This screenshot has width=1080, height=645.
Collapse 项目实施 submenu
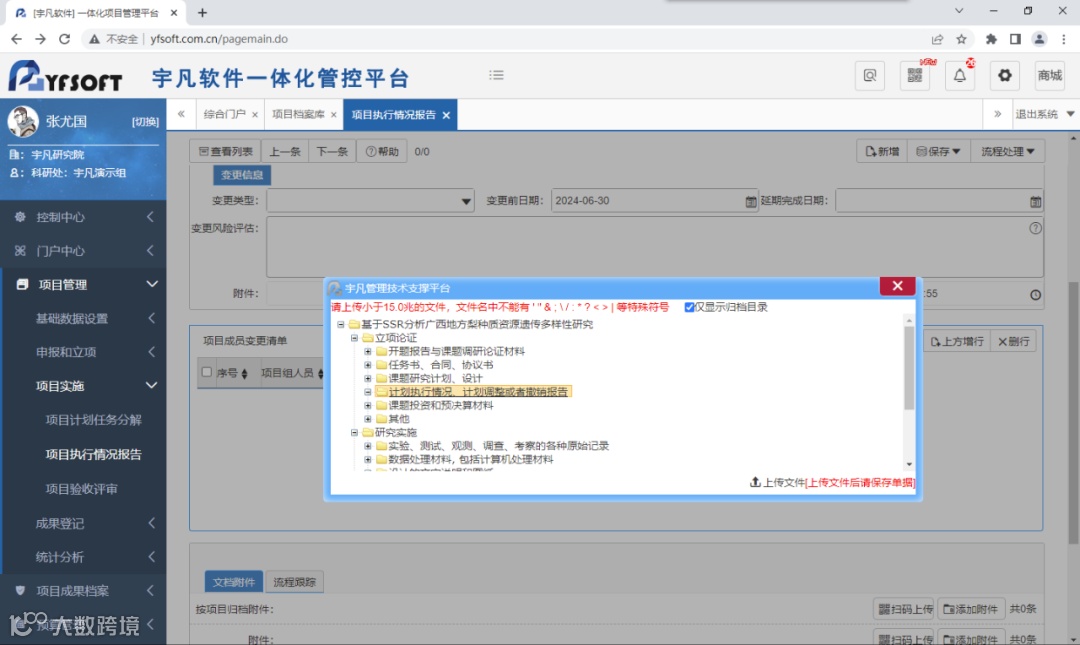click(x=83, y=386)
